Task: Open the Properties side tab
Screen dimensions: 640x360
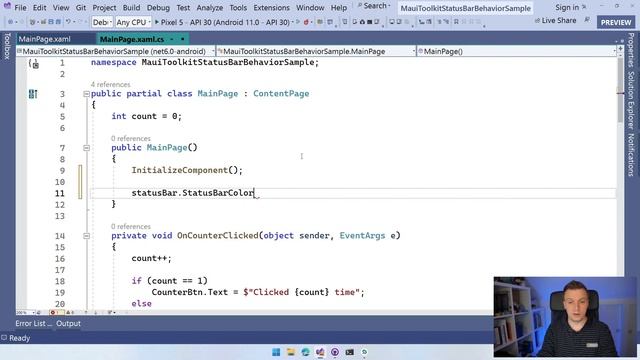Action: (631, 50)
